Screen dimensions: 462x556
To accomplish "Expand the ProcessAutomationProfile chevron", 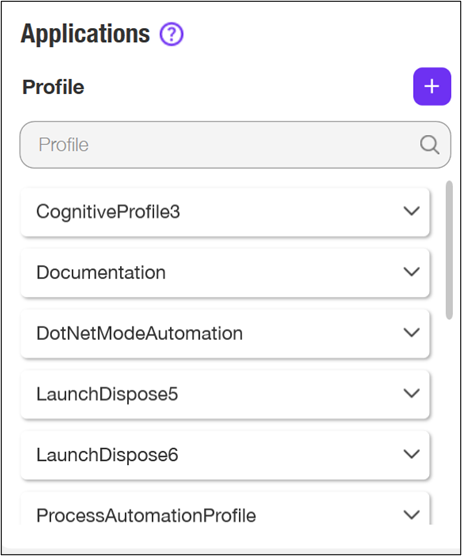I will click(x=411, y=515).
